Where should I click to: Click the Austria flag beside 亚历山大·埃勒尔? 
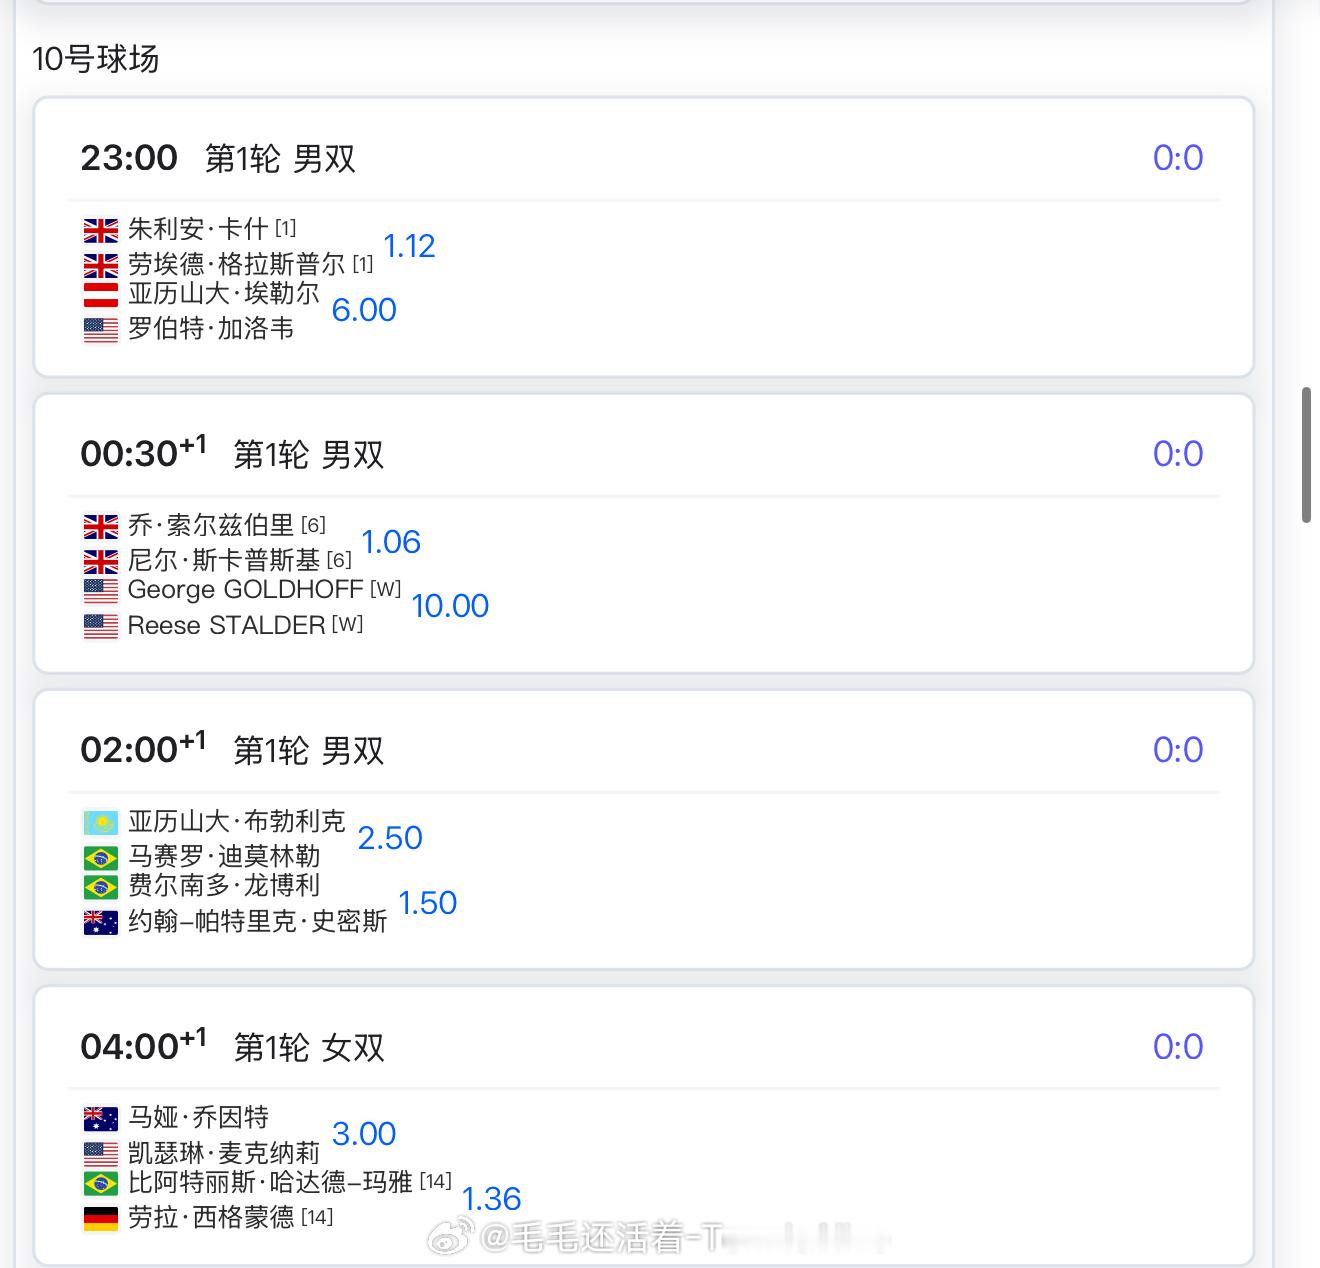tap(101, 294)
